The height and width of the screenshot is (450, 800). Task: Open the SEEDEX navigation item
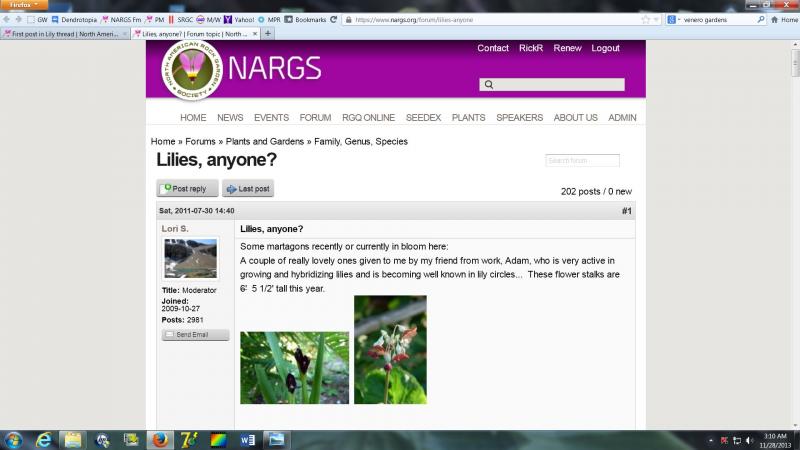pyautogui.click(x=423, y=117)
